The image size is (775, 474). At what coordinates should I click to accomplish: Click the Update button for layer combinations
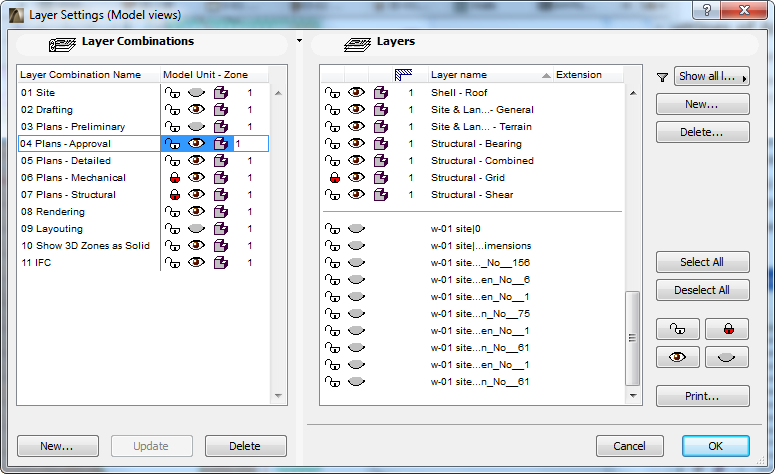pyautogui.click(x=152, y=446)
